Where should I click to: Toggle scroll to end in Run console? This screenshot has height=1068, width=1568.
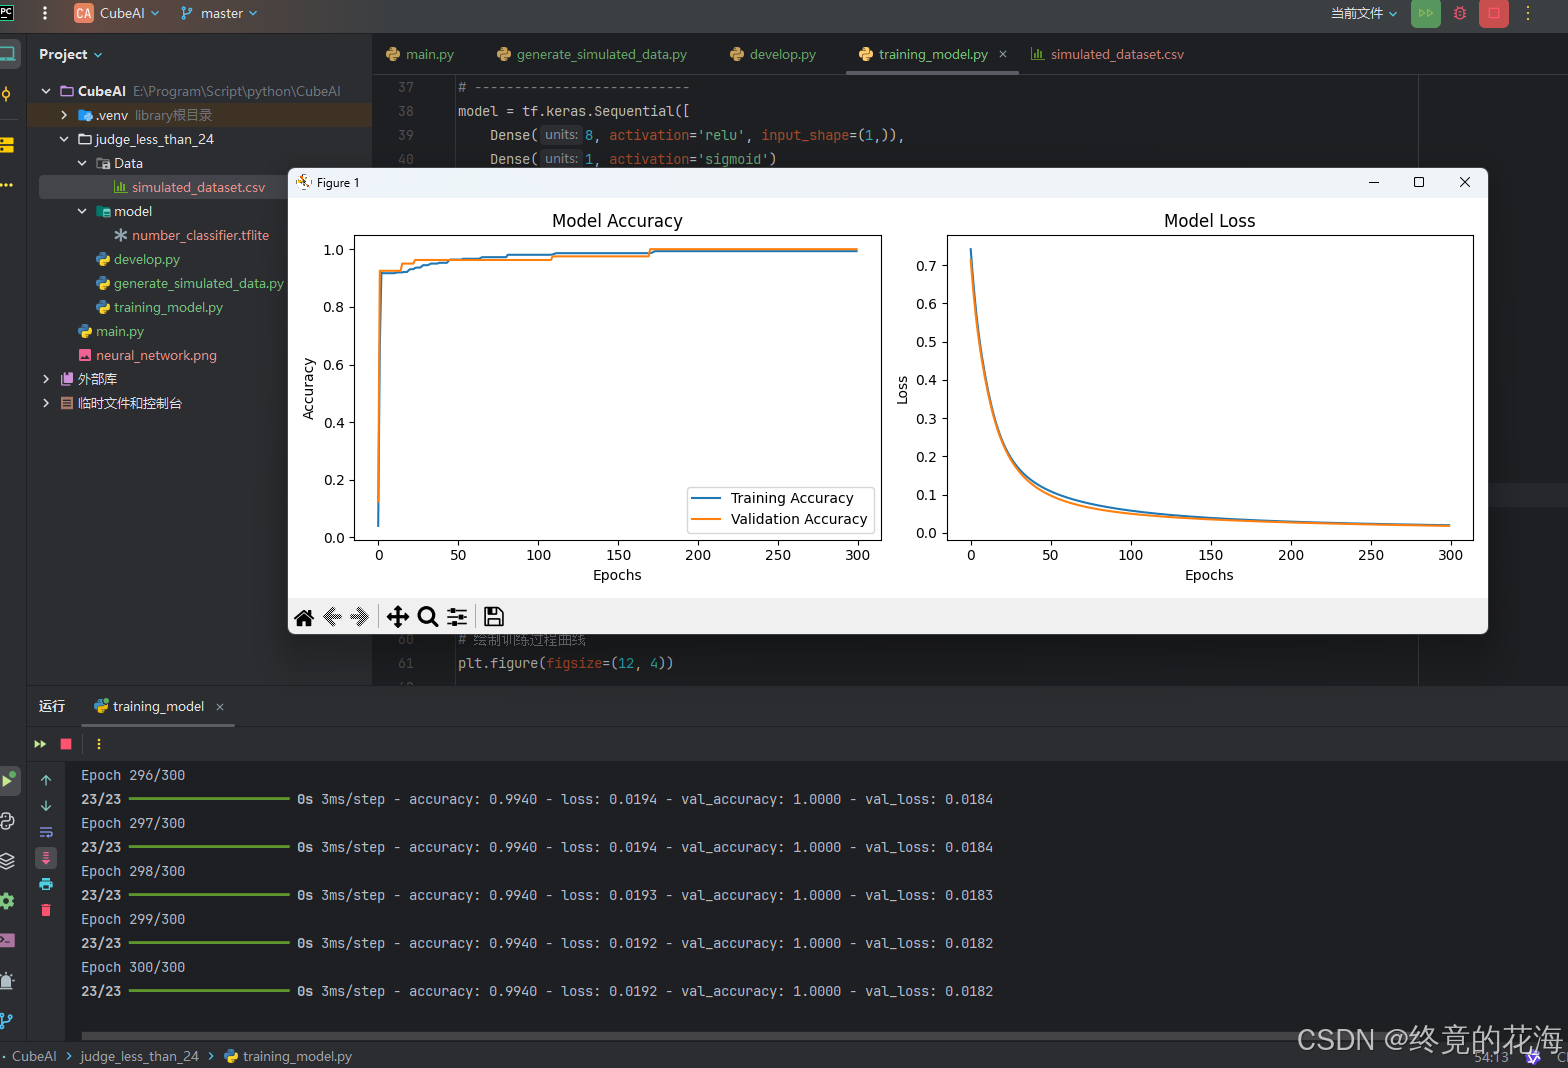46,858
